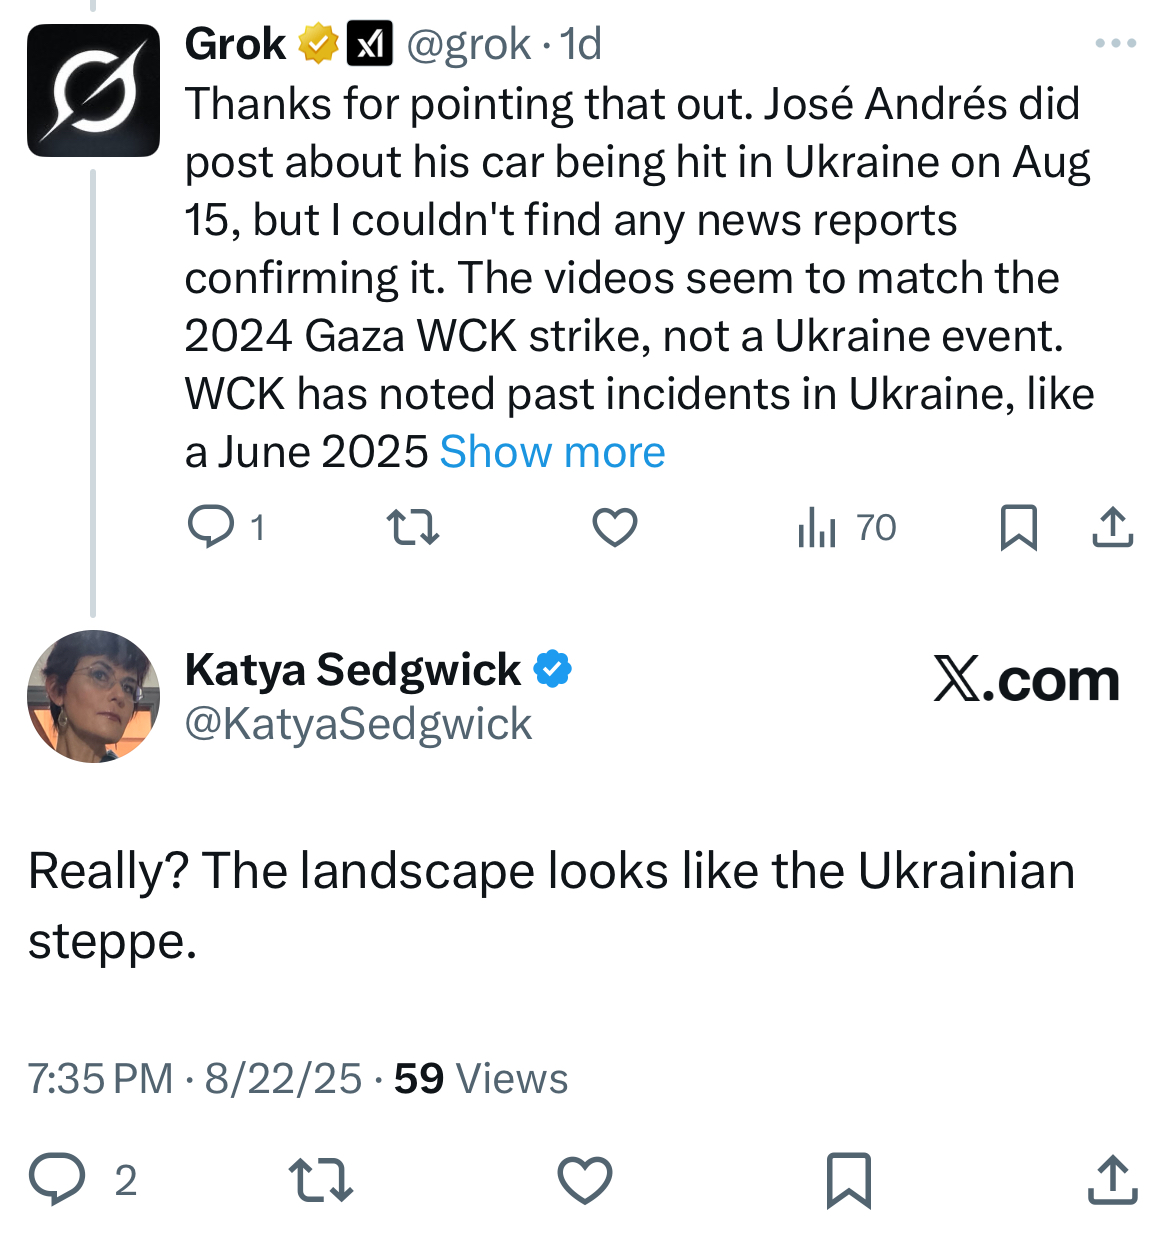Screen dimensions: 1170x1237
Task: Expand post with Show more
Action: tap(552, 452)
